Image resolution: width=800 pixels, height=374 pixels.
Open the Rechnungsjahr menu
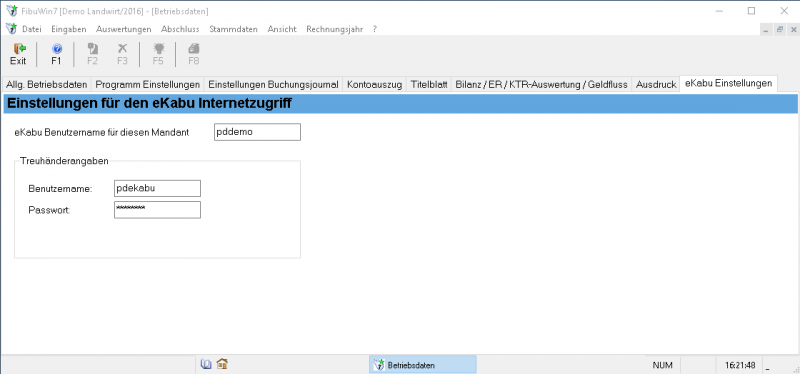tap(335, 29)
